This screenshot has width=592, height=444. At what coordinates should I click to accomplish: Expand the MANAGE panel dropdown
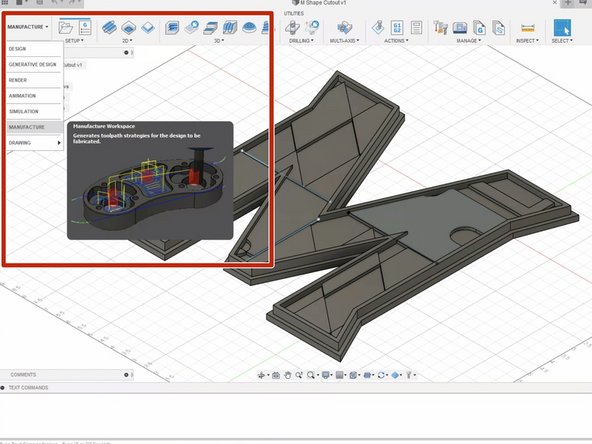pos(469,40)
